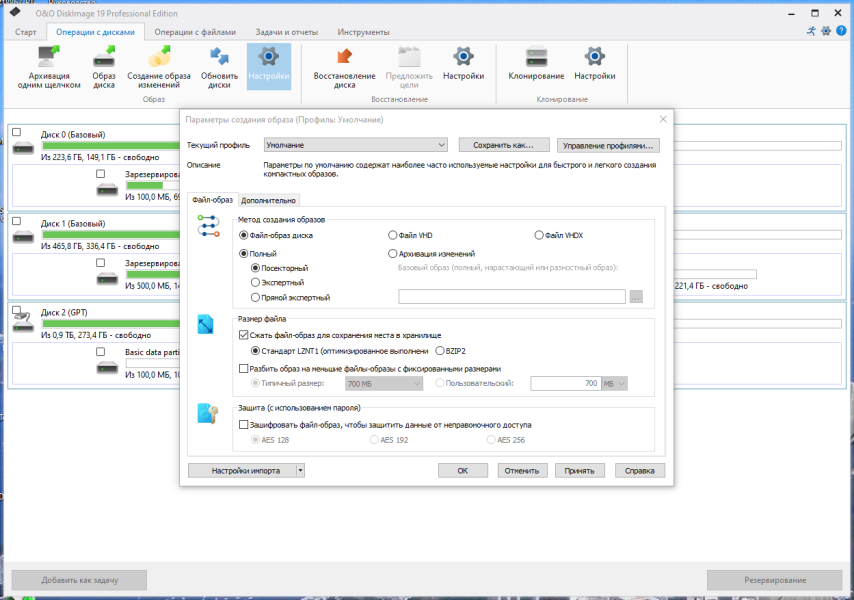This screenshot has height=600, width=854.
Task: Open highlighted Настройки in Образ group
Action: coord(269,66)
